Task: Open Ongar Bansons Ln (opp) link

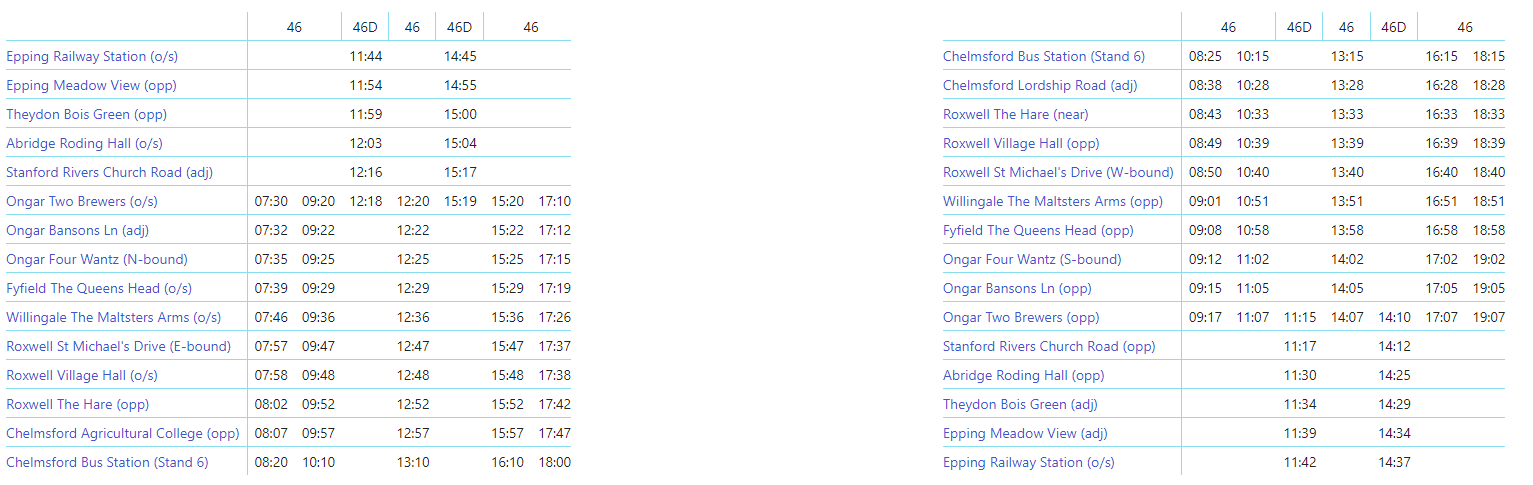Action: coord(1017,288)
